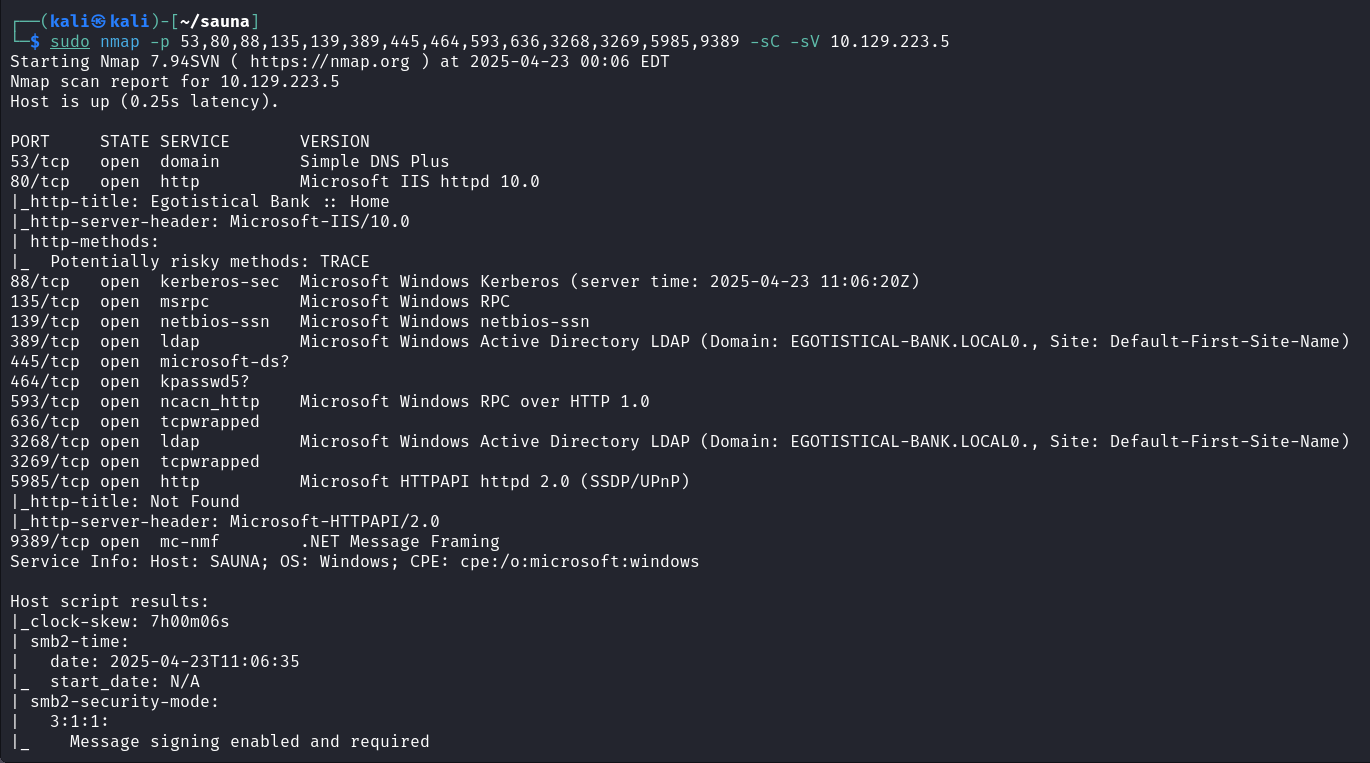Click the smb2-time date value
Viewport: 1370px width, 763px height.
click(204, 661)
